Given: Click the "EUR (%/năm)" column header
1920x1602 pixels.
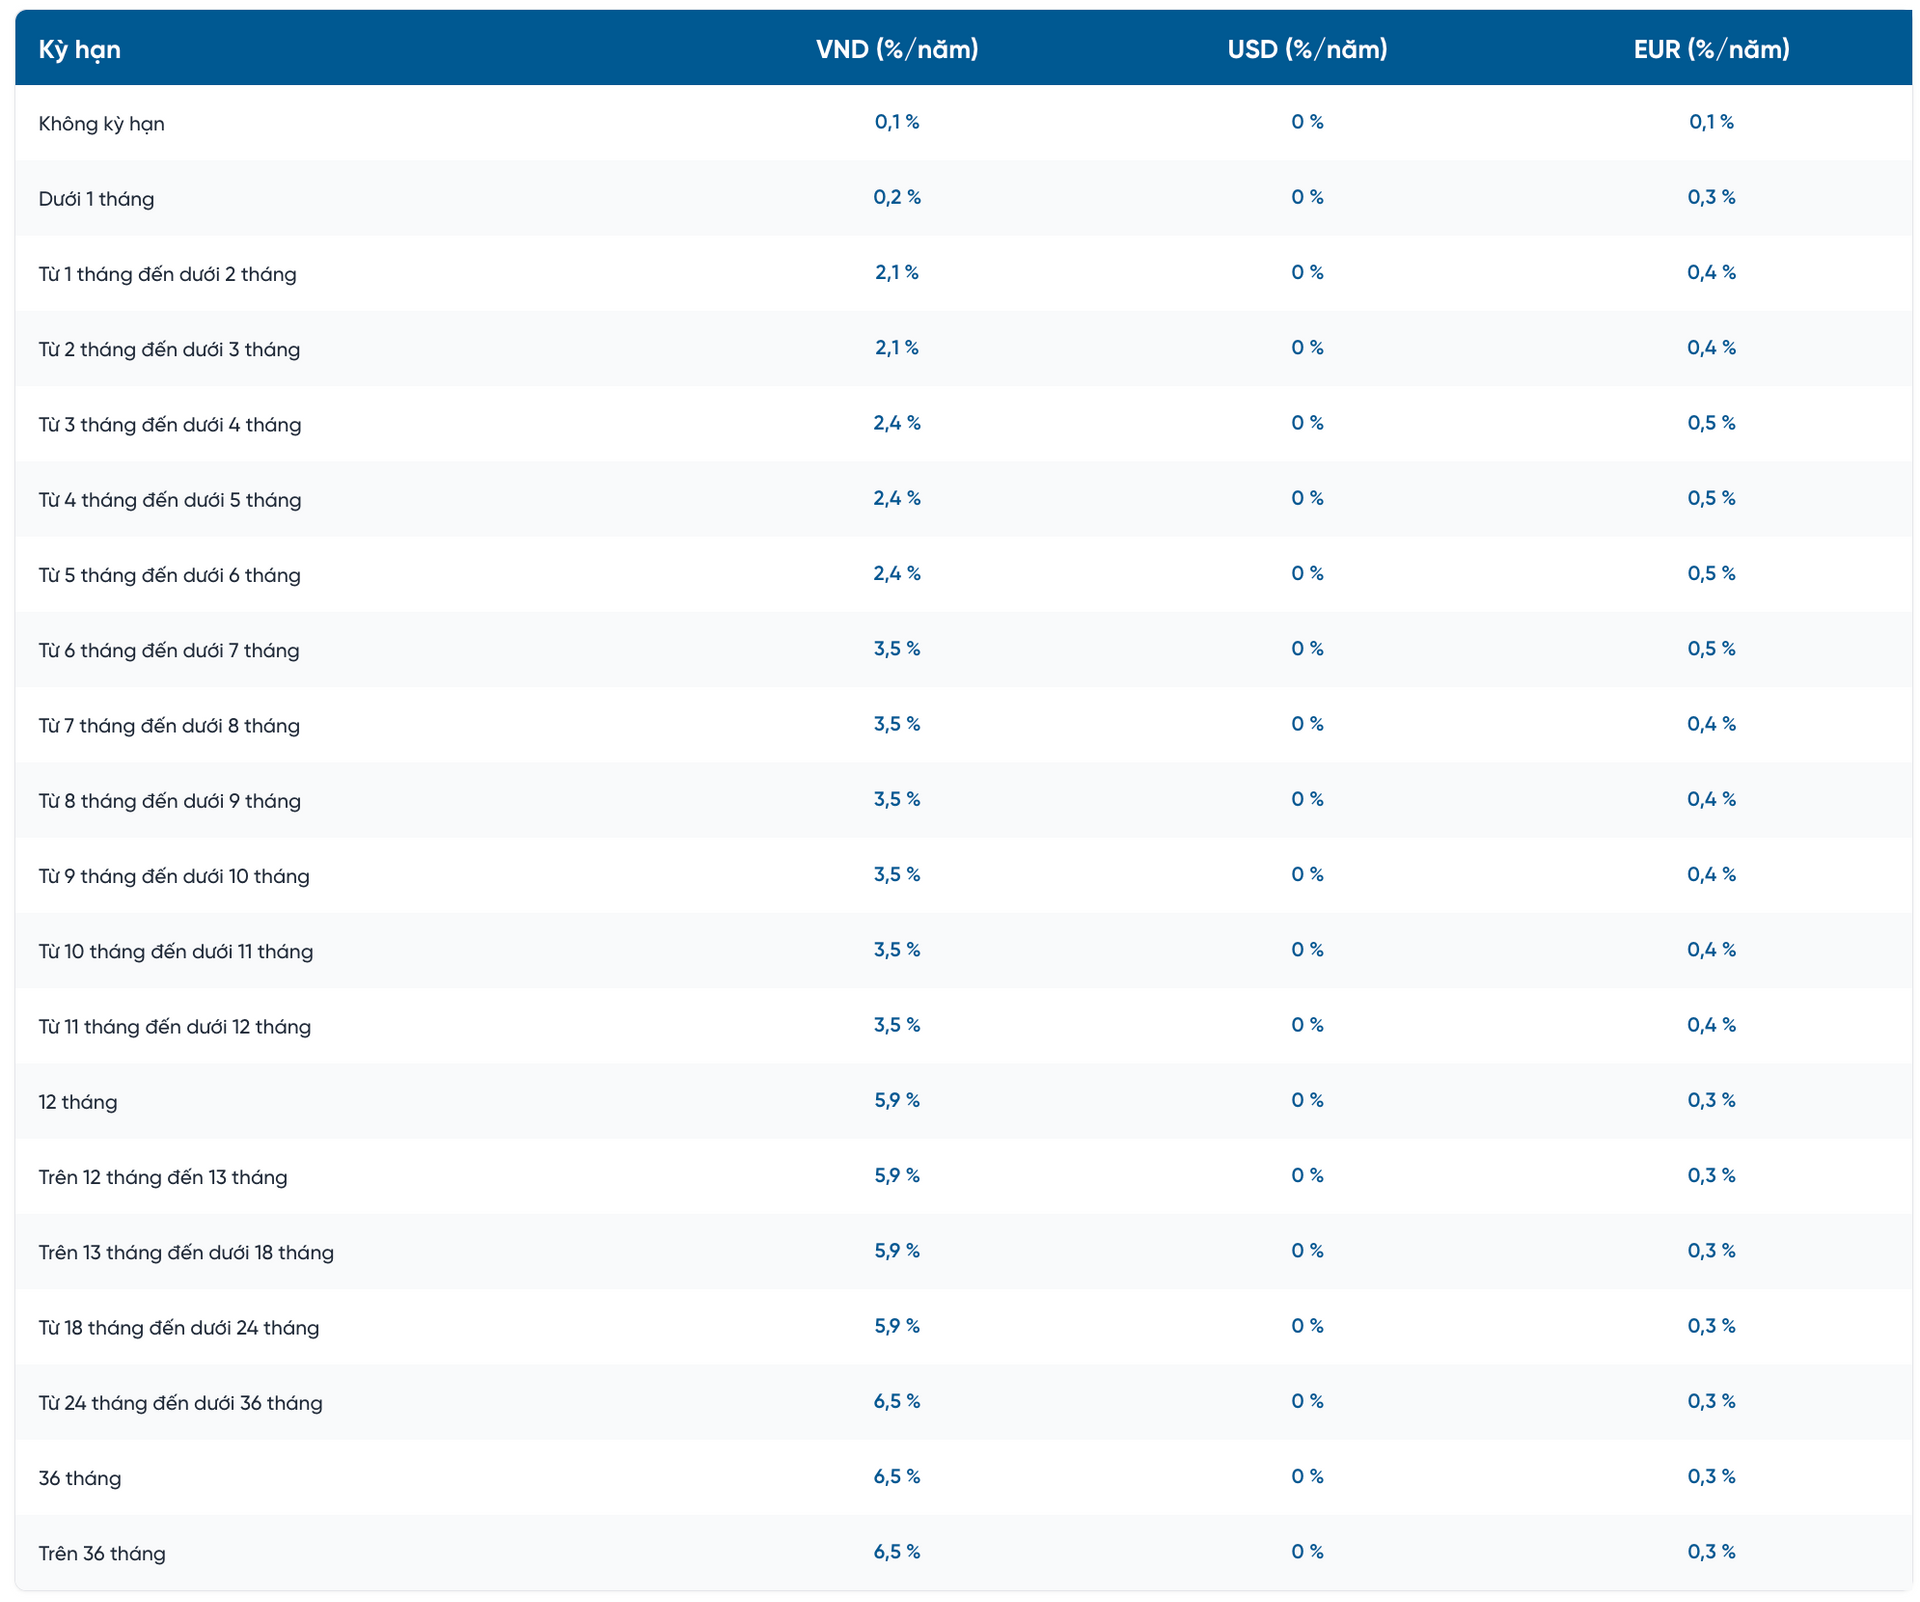Looking at the screenshot, I should tap(1711, 49).
